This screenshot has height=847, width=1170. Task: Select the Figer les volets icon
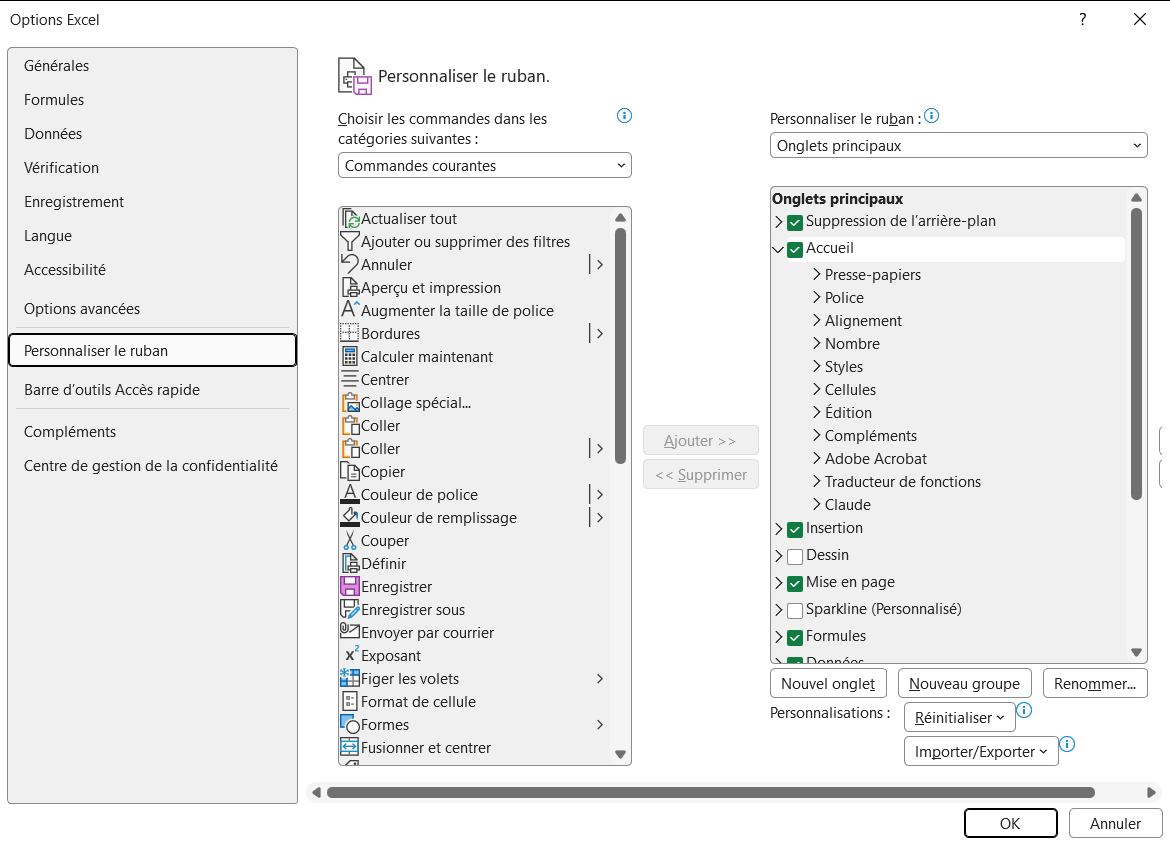(350, 678)
